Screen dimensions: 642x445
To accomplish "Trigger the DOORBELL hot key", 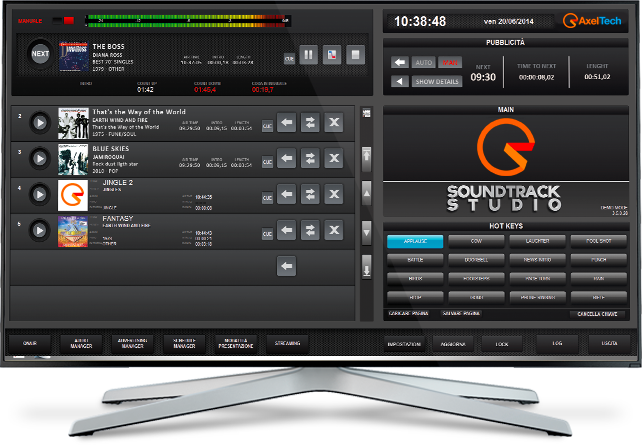I will tap(476, 260).
